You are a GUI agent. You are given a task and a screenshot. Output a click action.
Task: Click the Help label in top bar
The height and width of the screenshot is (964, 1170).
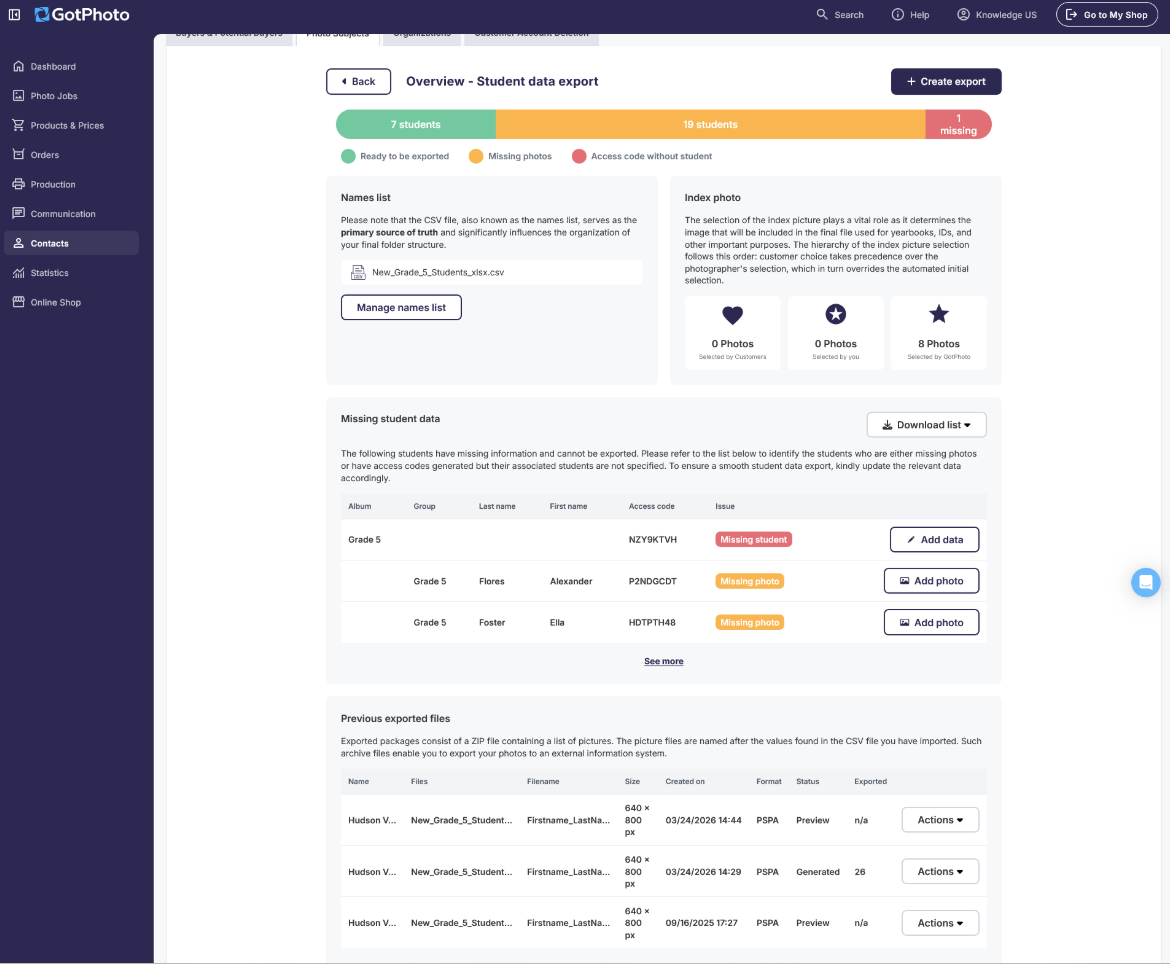pyautogui.click(x=919, y=15)
